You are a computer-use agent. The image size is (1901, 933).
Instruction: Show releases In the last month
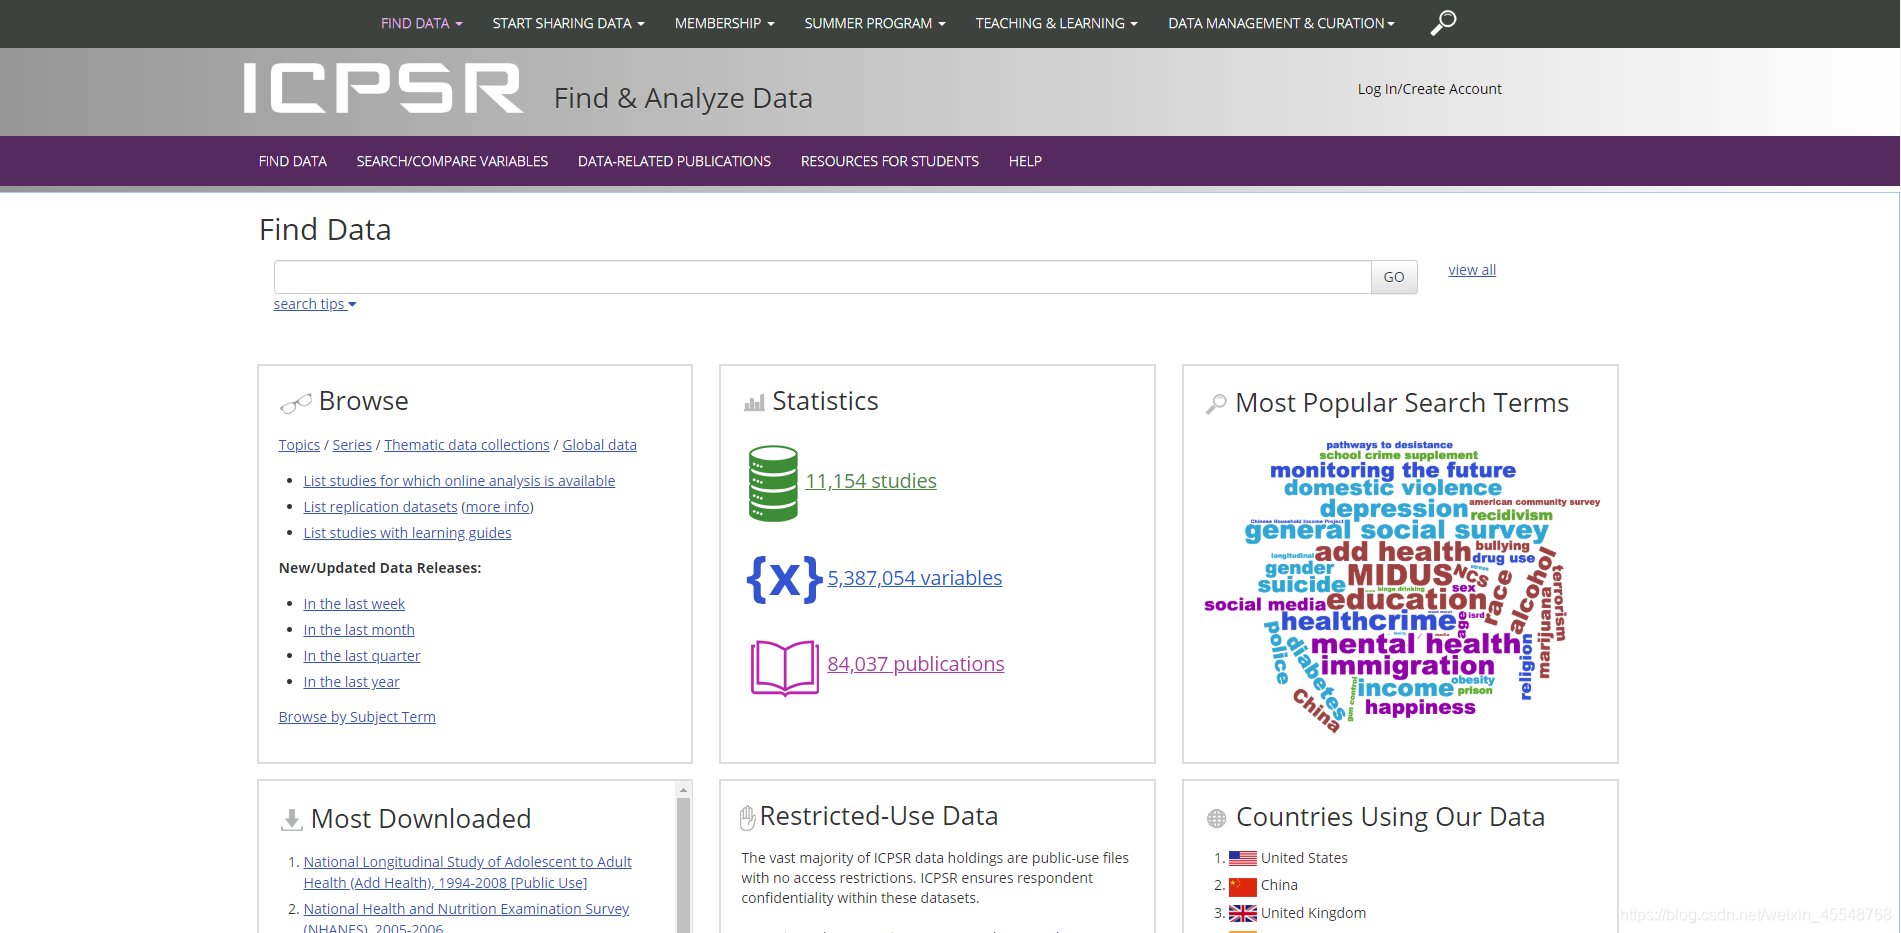click(359, 630)
